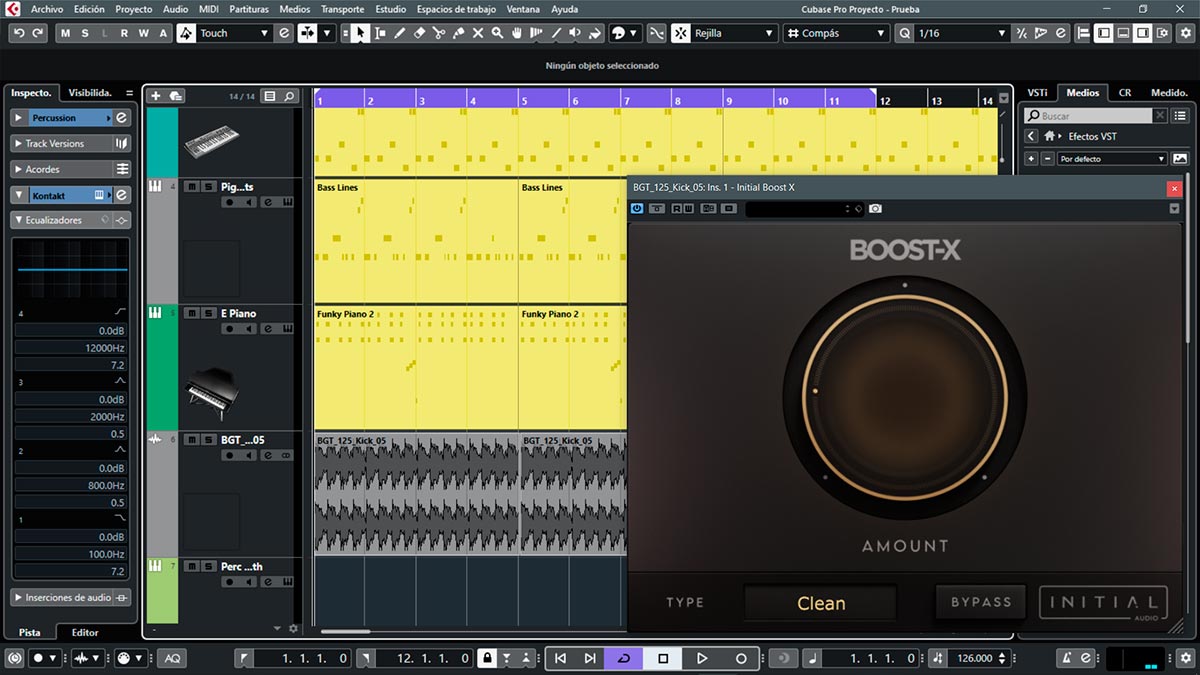Open the Compás grid type dropdown
The image size is (1200, 675).
[836, 33]
